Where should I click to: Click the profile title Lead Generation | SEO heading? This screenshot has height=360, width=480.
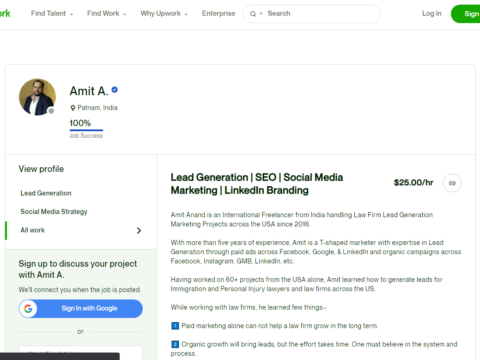pyautogui.click(x=257, y=184)
